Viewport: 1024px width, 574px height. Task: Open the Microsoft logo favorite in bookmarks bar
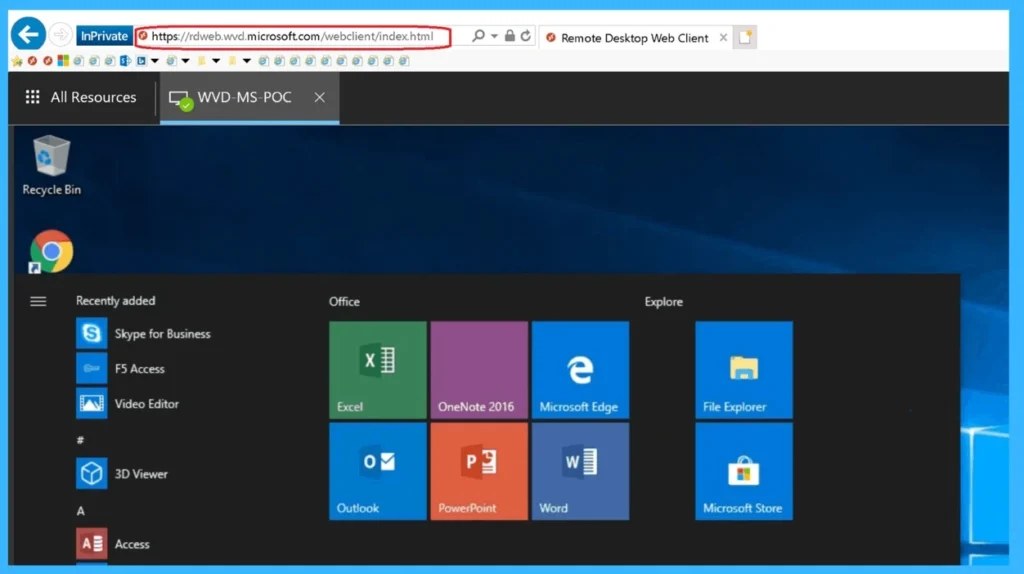63,61
